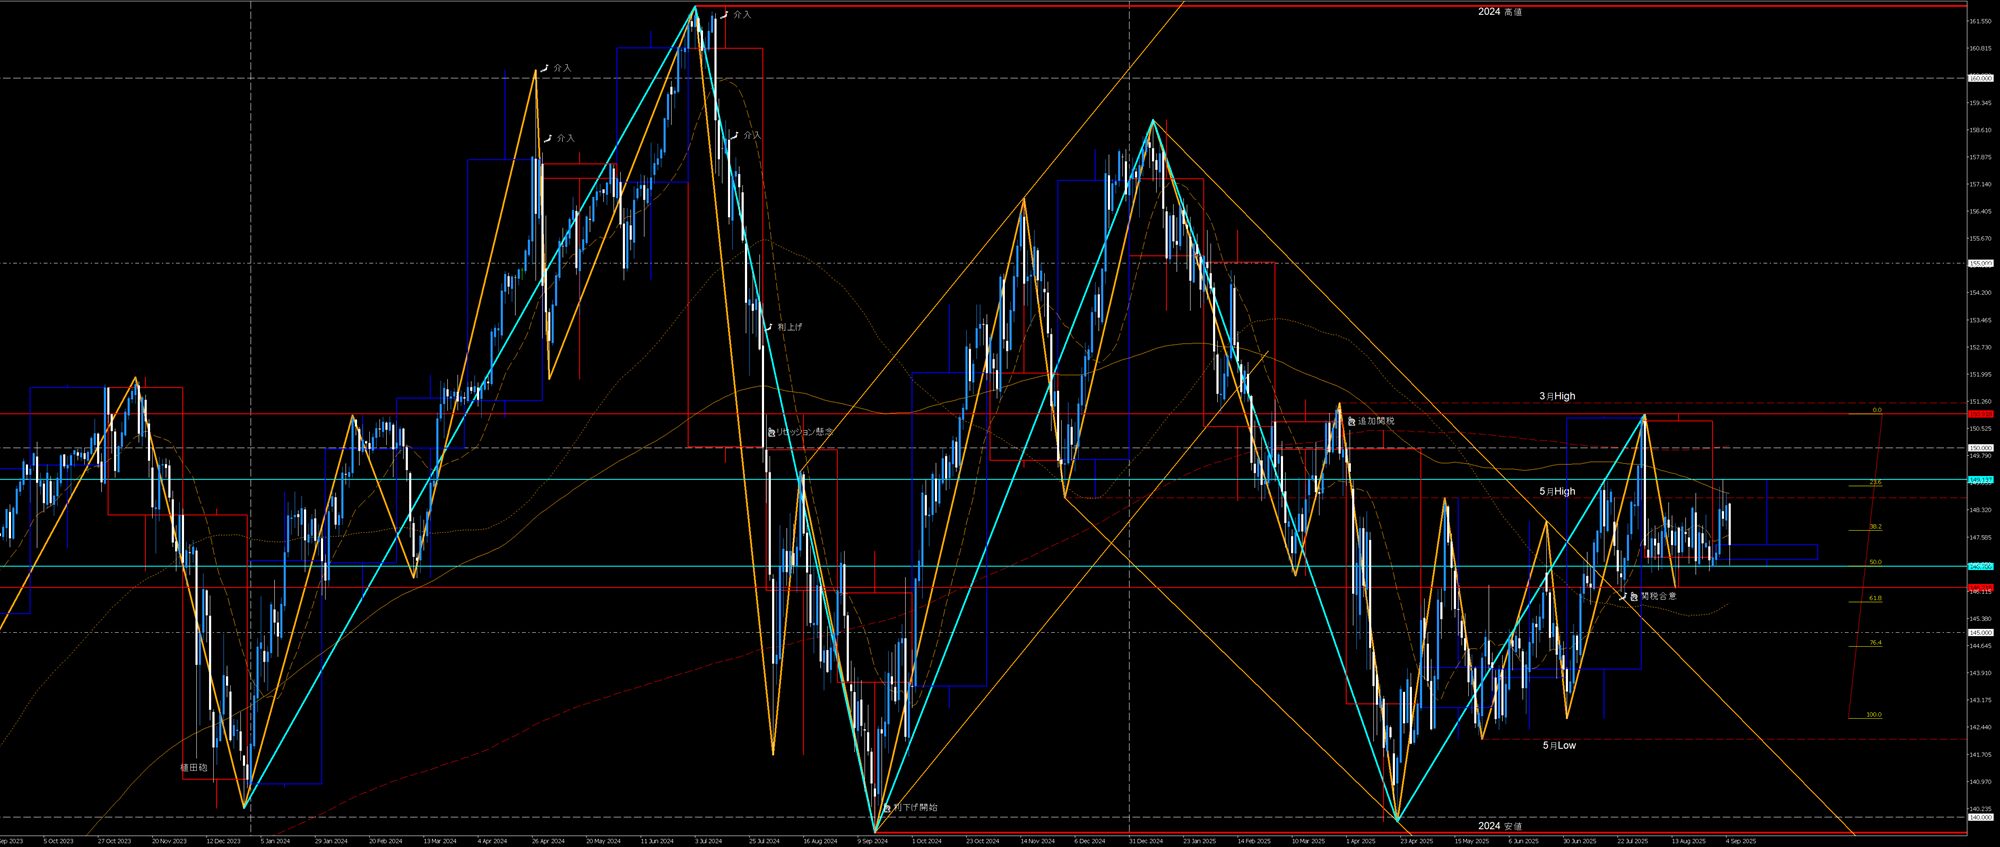Click the 介入 arrow icon at the 2024 peak
Viewport: 2000px width, 847px height.
pyautogui.click(x=724, y=15)
